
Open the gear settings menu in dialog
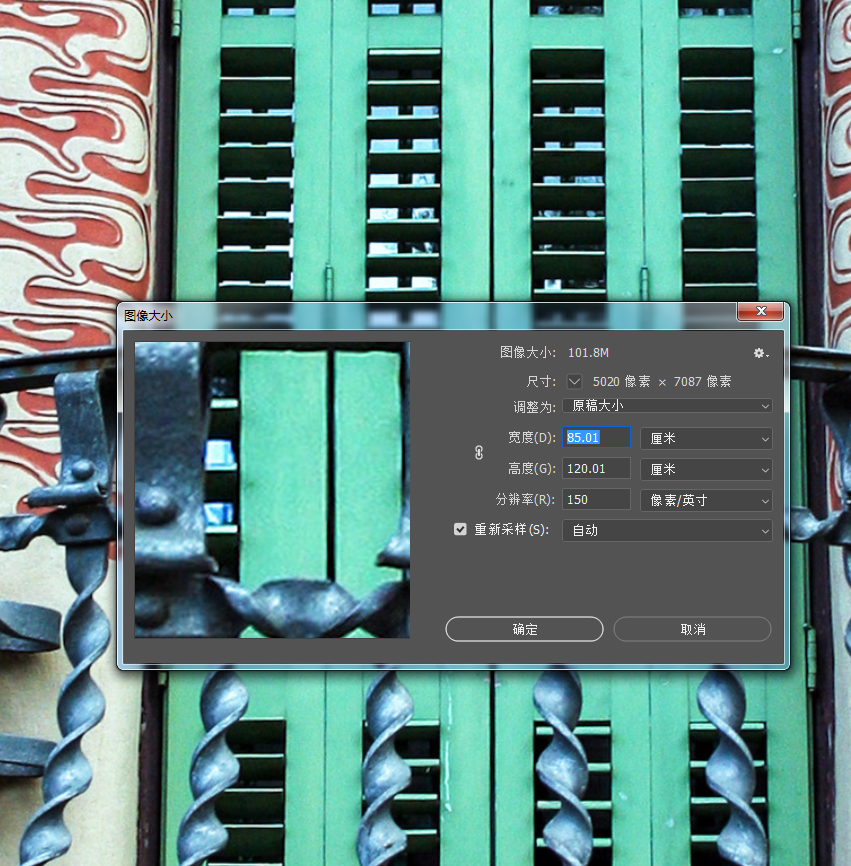pos(760,353)
